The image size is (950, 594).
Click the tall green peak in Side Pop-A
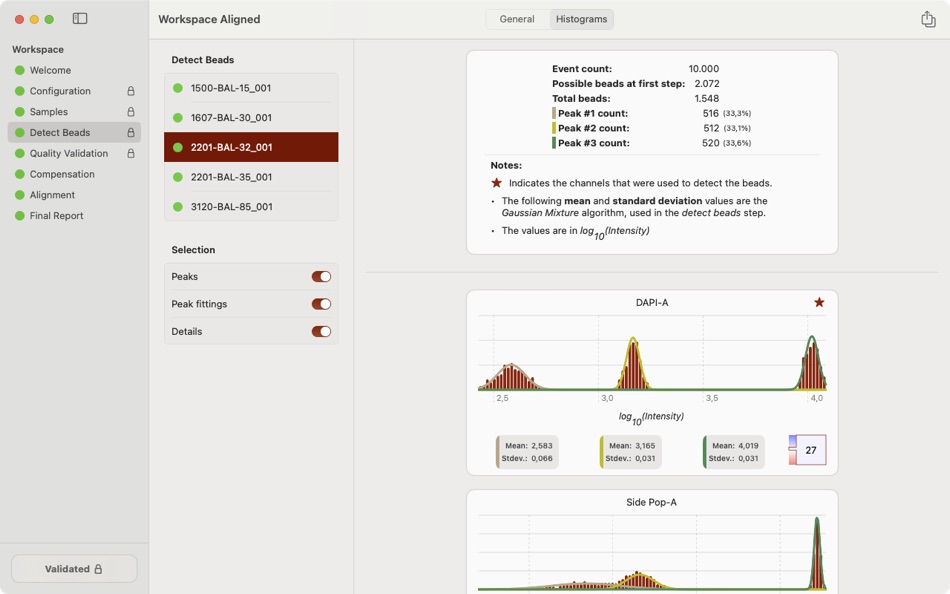(817, 553)
